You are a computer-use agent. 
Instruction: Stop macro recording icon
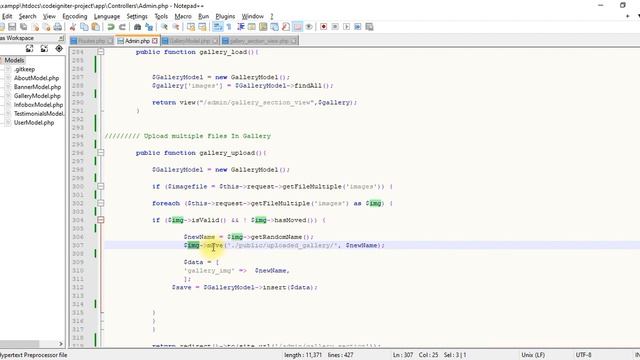[x=335, y=27]
